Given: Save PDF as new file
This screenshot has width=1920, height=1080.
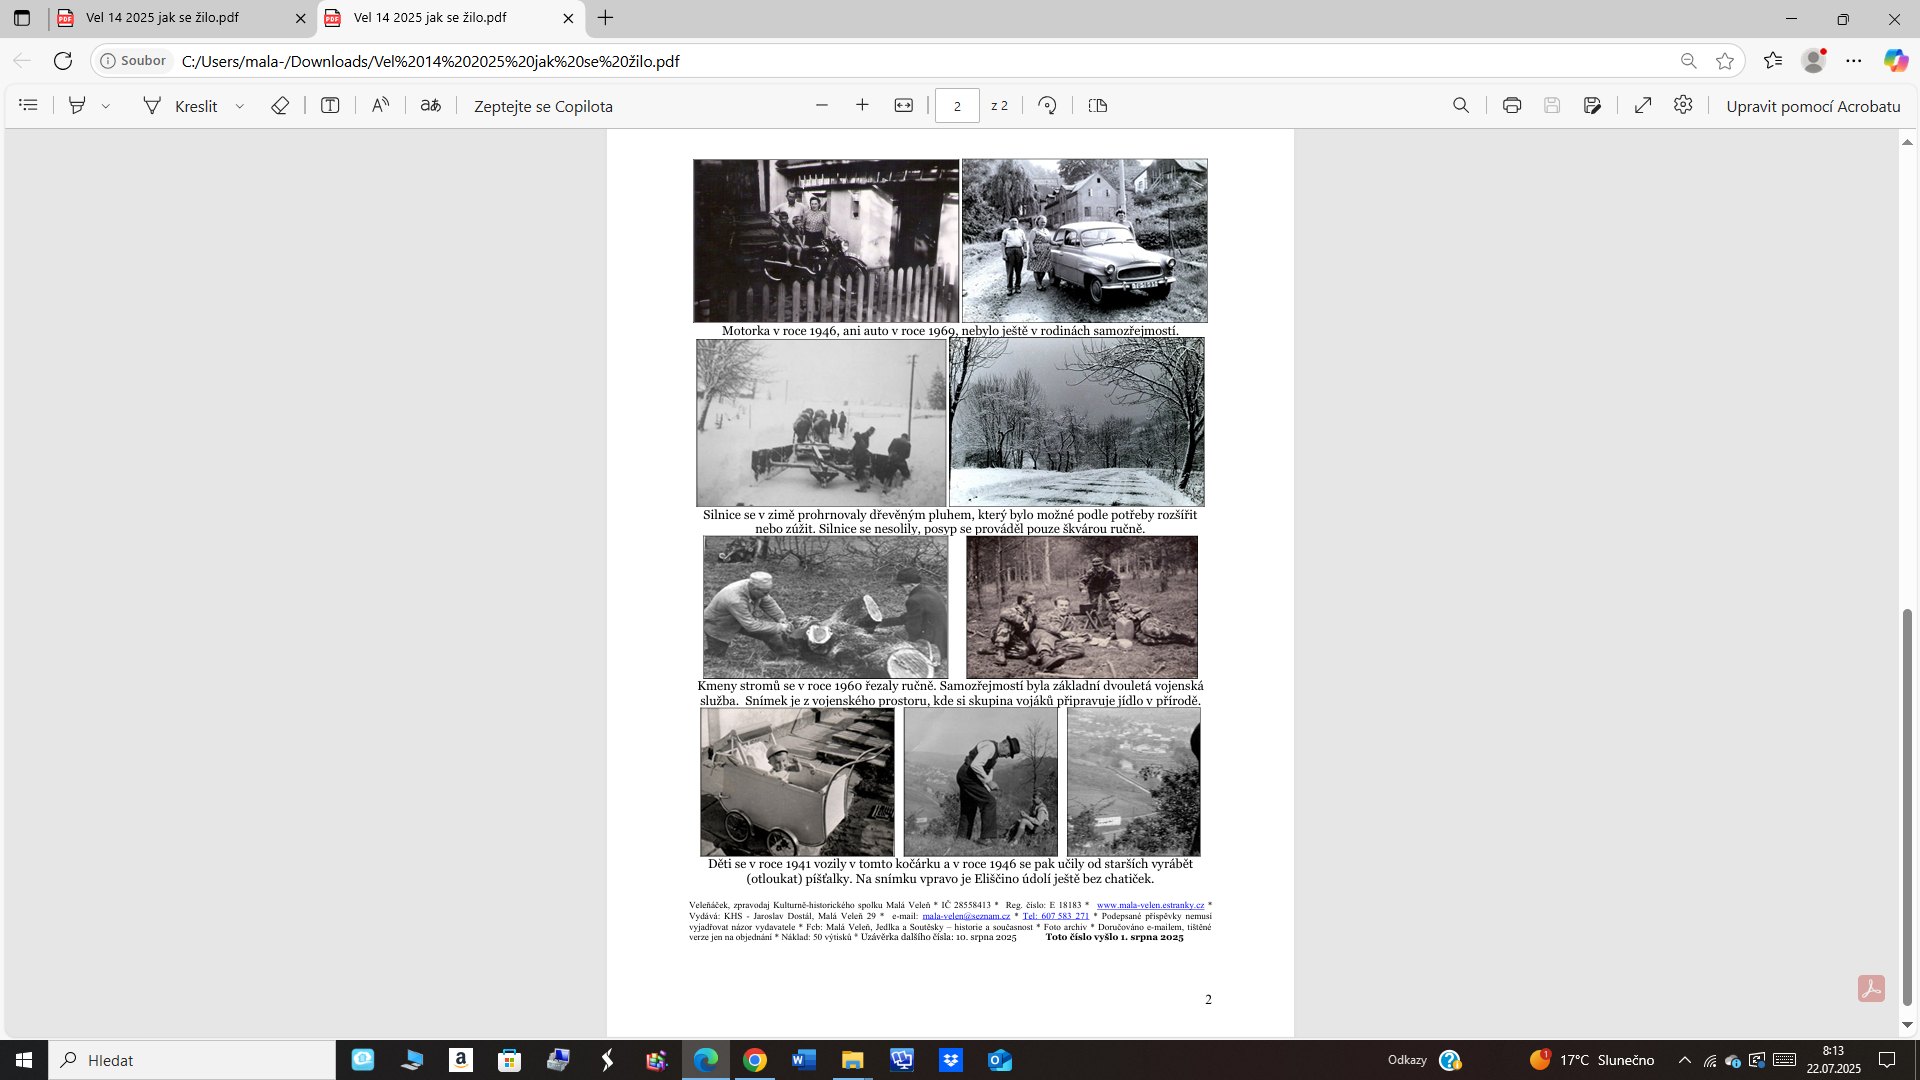Looking at the screenshot, I should tap(1593, 105).
